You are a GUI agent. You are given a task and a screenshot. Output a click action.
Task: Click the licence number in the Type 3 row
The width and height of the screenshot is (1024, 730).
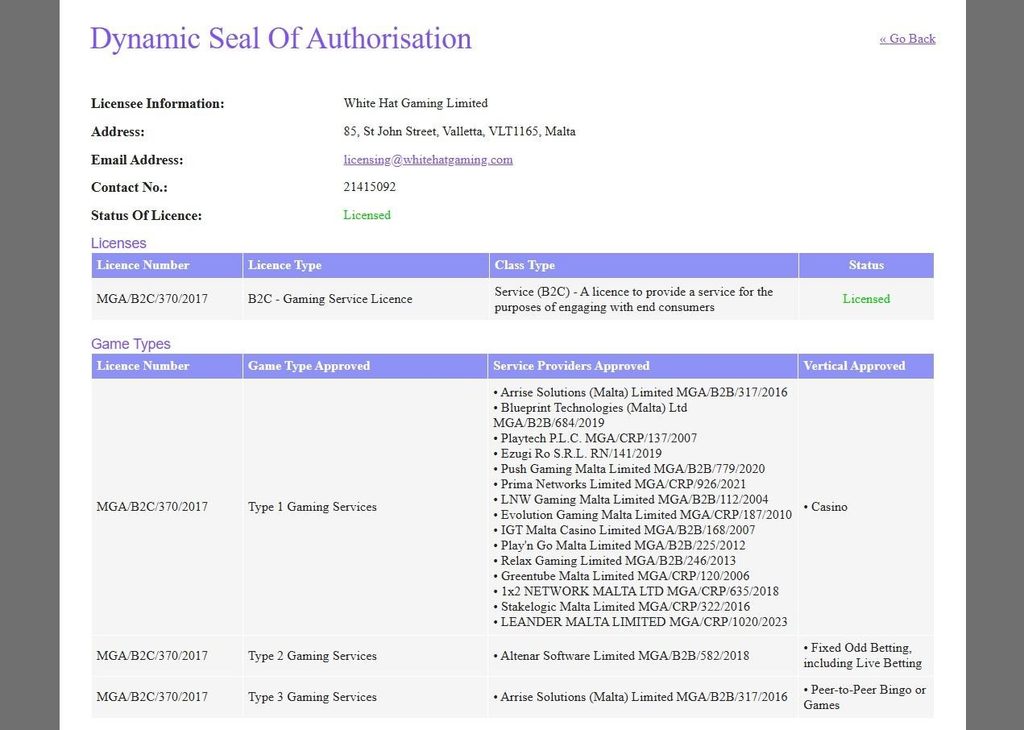coord(152,697)
